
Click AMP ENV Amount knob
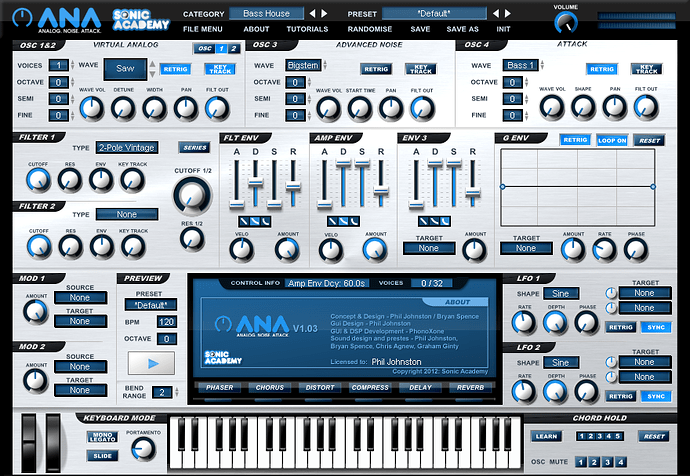[x=375, y=250]
